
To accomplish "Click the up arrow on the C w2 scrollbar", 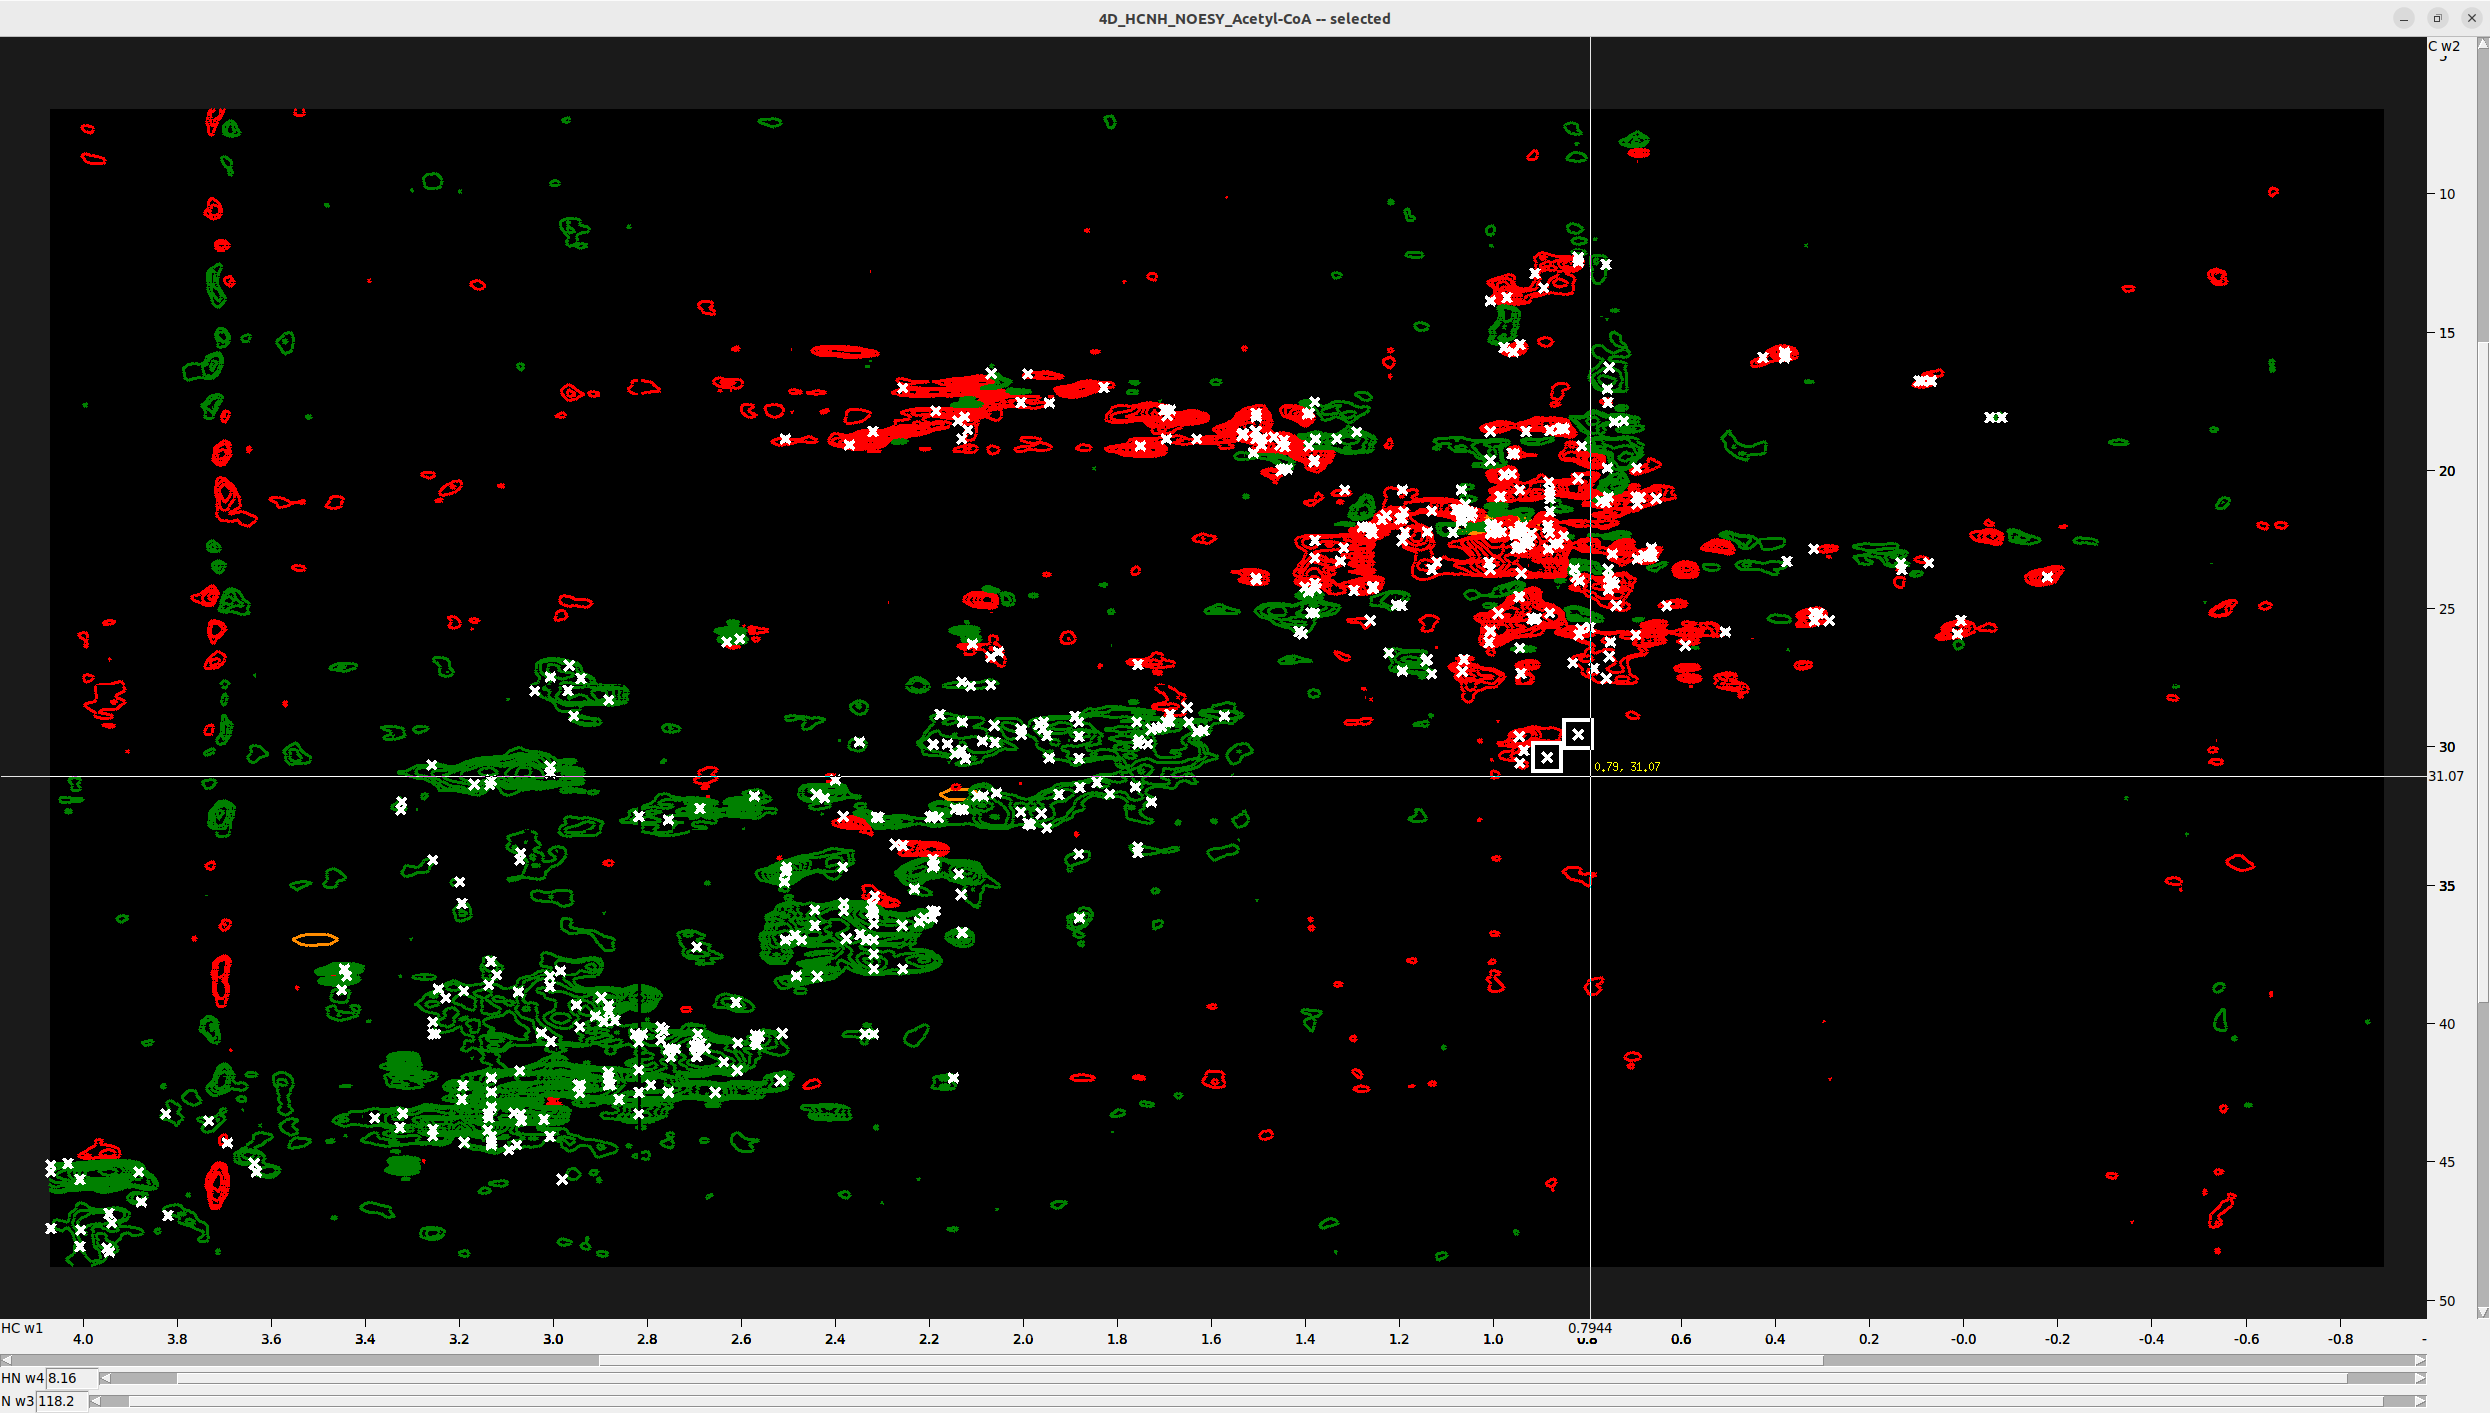I will 2481,43.
